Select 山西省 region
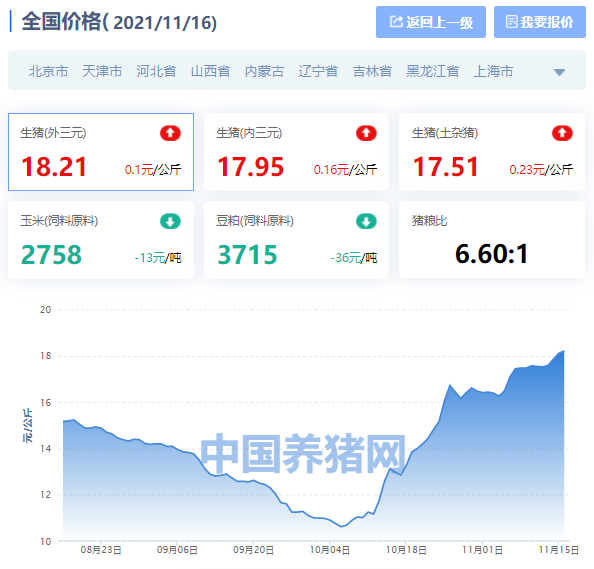Image resolution: width=594 pixels, height=569 pixels. point(210,71)
